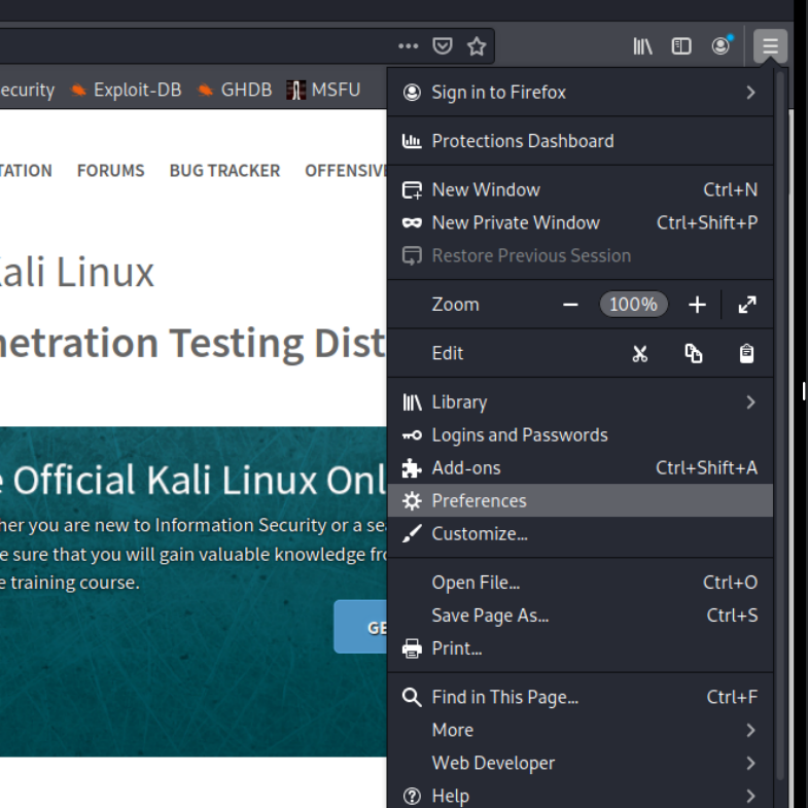Image resolution: width=808 pixels, height=808 pixels.
Task: Click the Paste clipboard icon
Action: coord(747,354)
